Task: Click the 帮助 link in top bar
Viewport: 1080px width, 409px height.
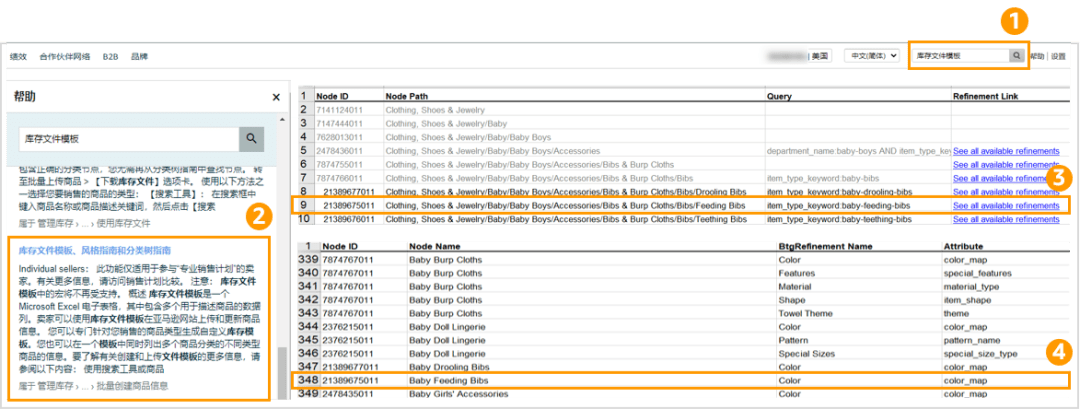Action: [x=1037, y=57]
